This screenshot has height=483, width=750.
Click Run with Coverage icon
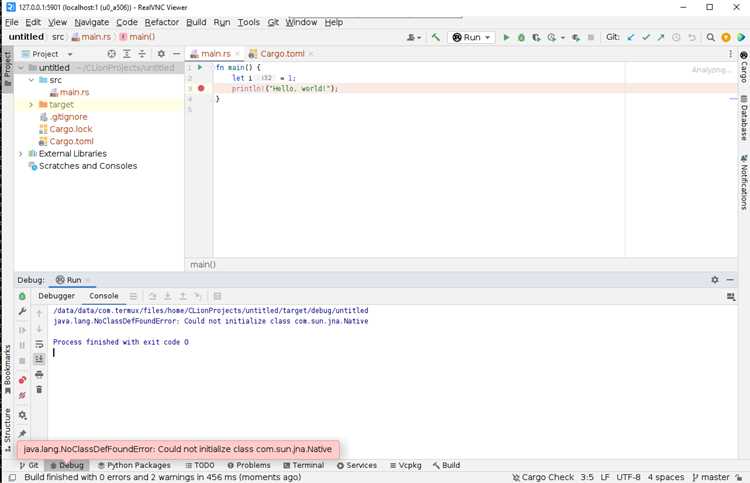pos(536,37)
